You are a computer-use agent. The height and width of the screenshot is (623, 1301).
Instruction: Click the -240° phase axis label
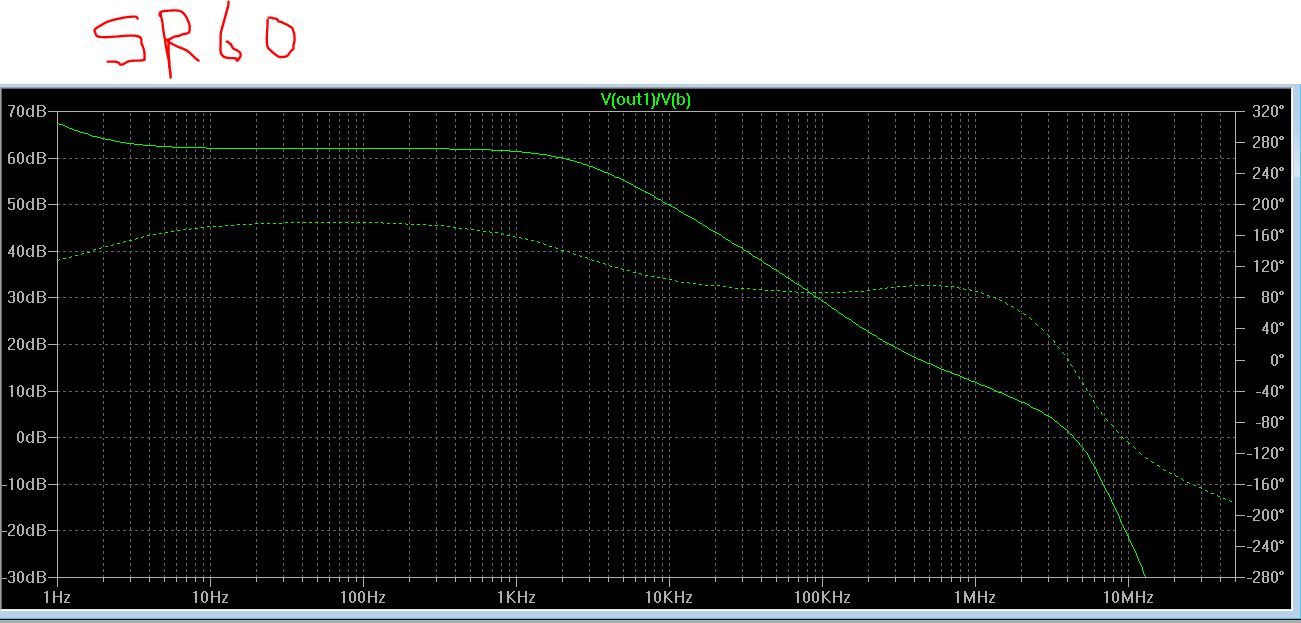[x=1265, y=546]
